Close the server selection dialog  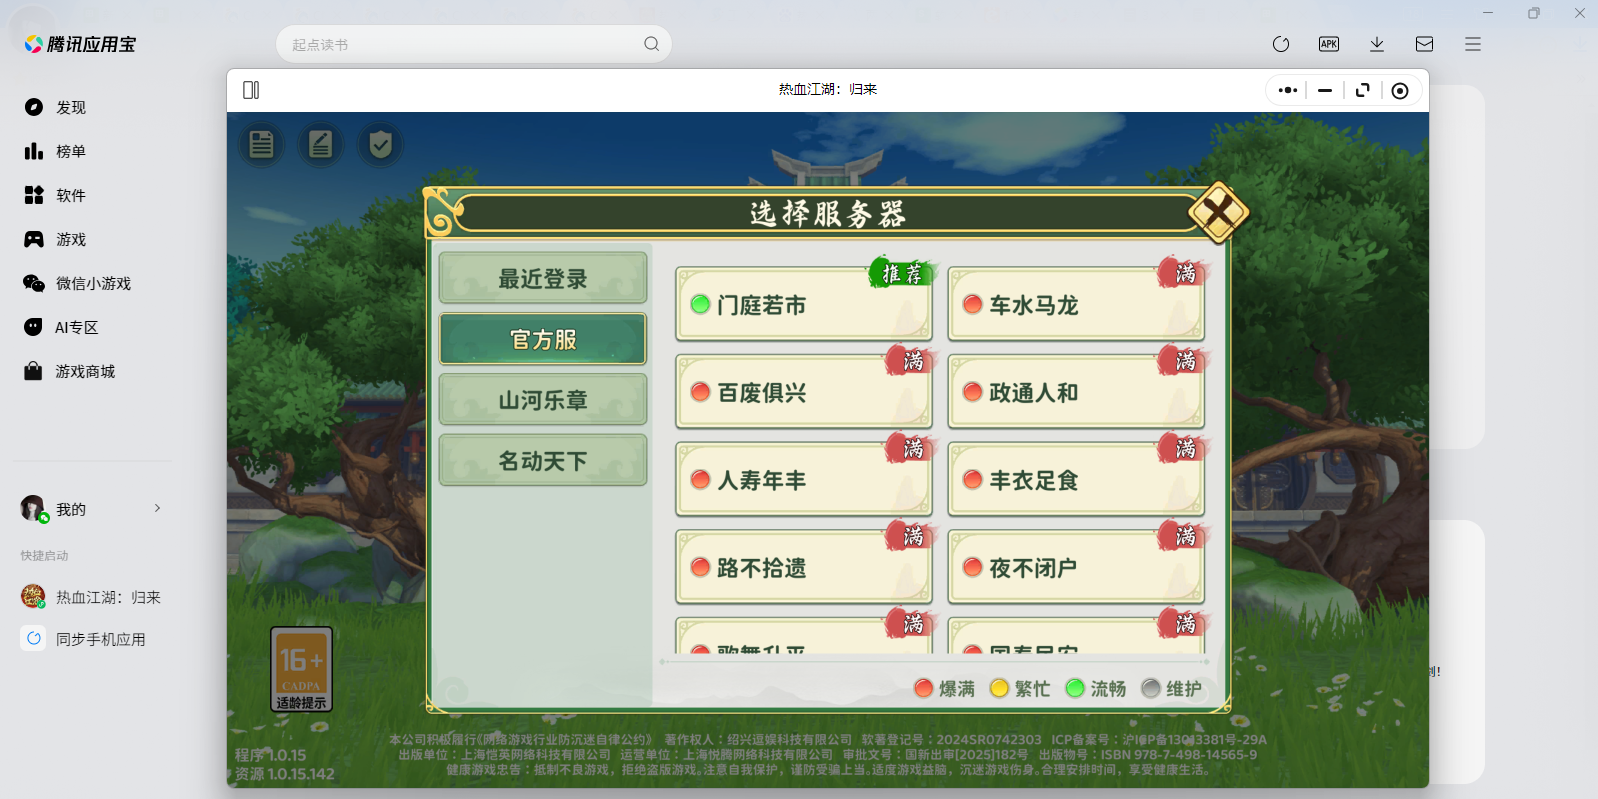coord(1217,212)
